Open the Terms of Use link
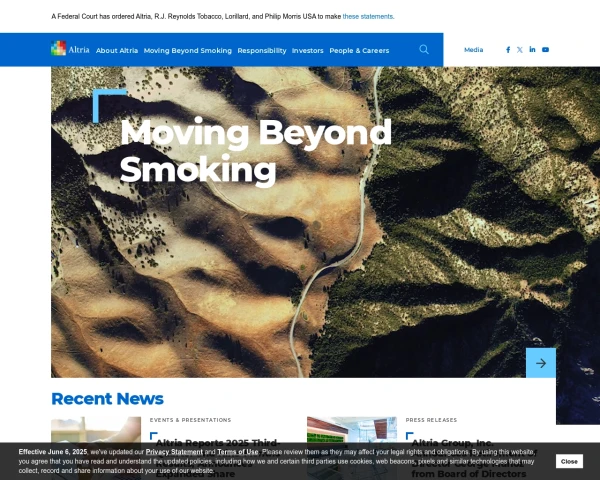 point(239,452)
